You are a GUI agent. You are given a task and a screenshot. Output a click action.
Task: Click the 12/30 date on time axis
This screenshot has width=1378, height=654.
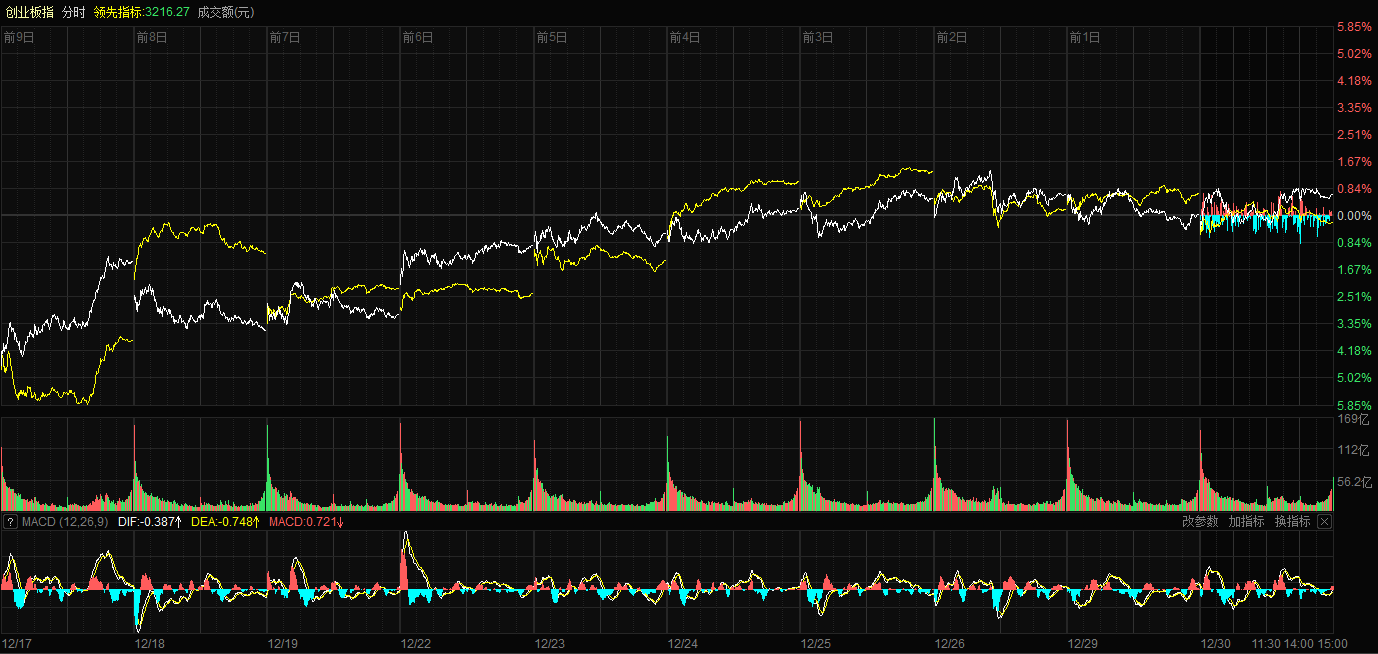[x=1216, y=644]
